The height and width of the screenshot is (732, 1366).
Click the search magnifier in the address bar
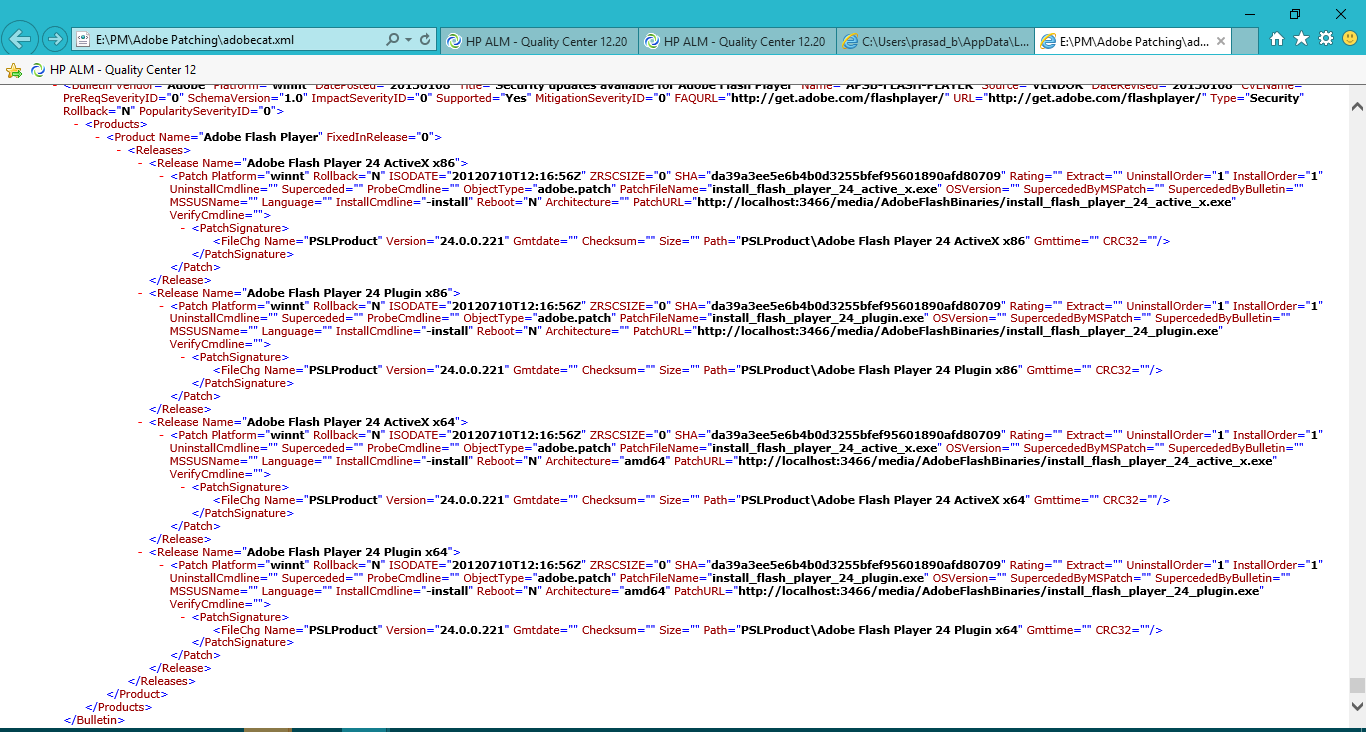point(393,40)
